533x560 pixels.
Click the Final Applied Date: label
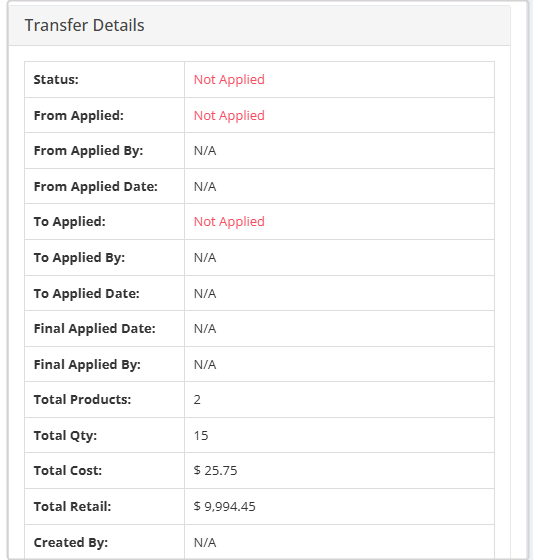coord(95,329)
